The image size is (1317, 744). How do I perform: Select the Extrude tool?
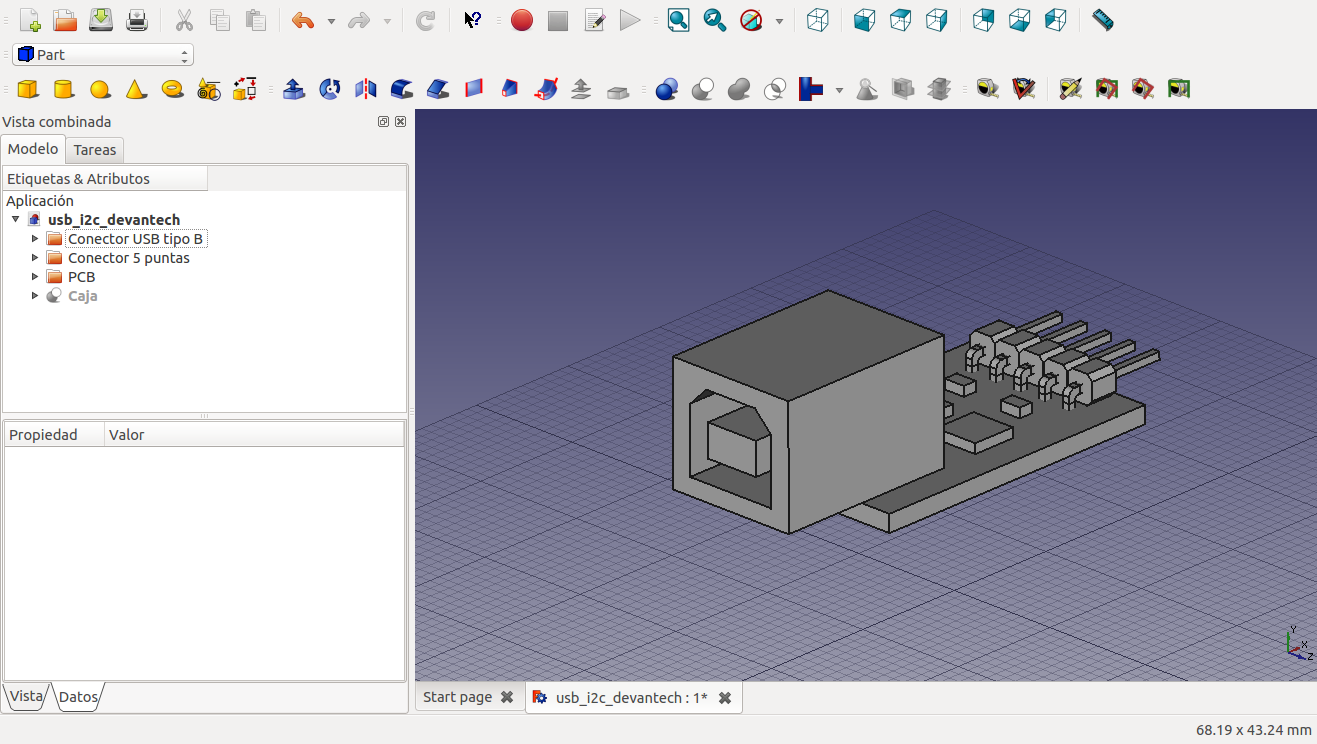[294, 90]
